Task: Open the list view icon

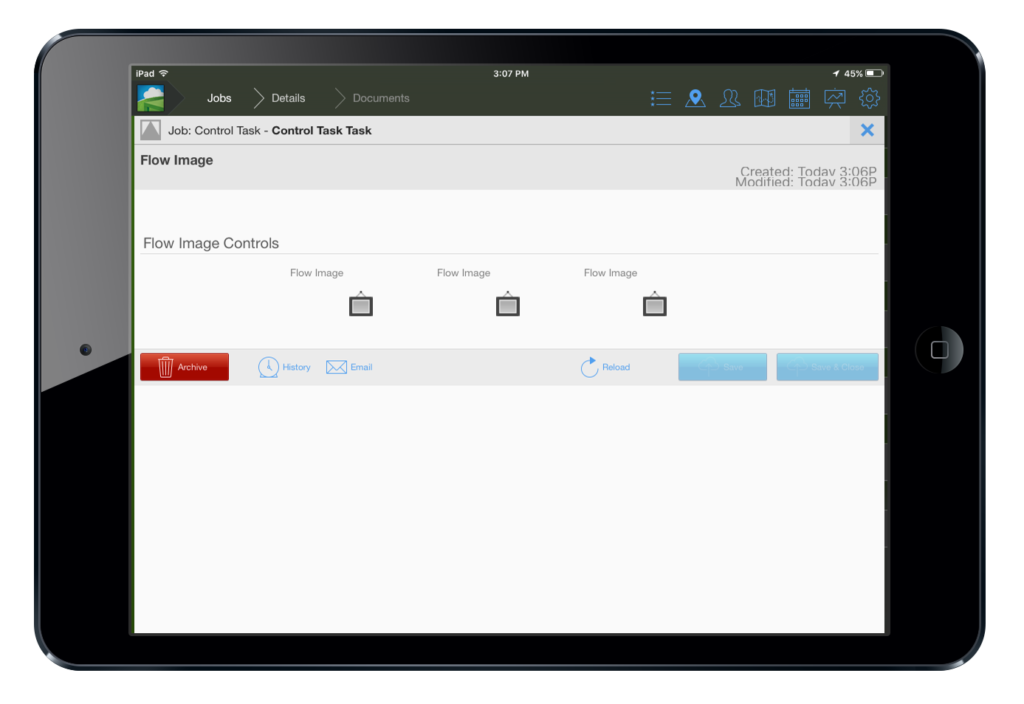Action: pos(661,99)
